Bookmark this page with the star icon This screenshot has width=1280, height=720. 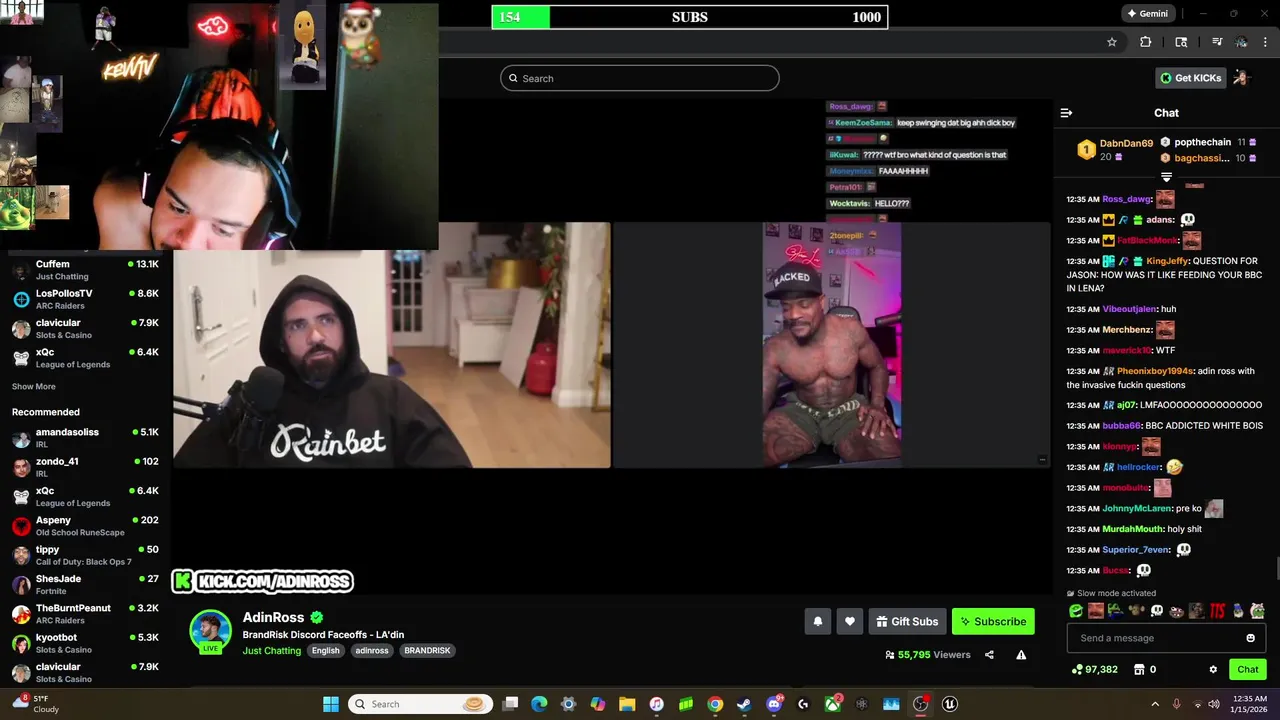(x=1111, y=42)
